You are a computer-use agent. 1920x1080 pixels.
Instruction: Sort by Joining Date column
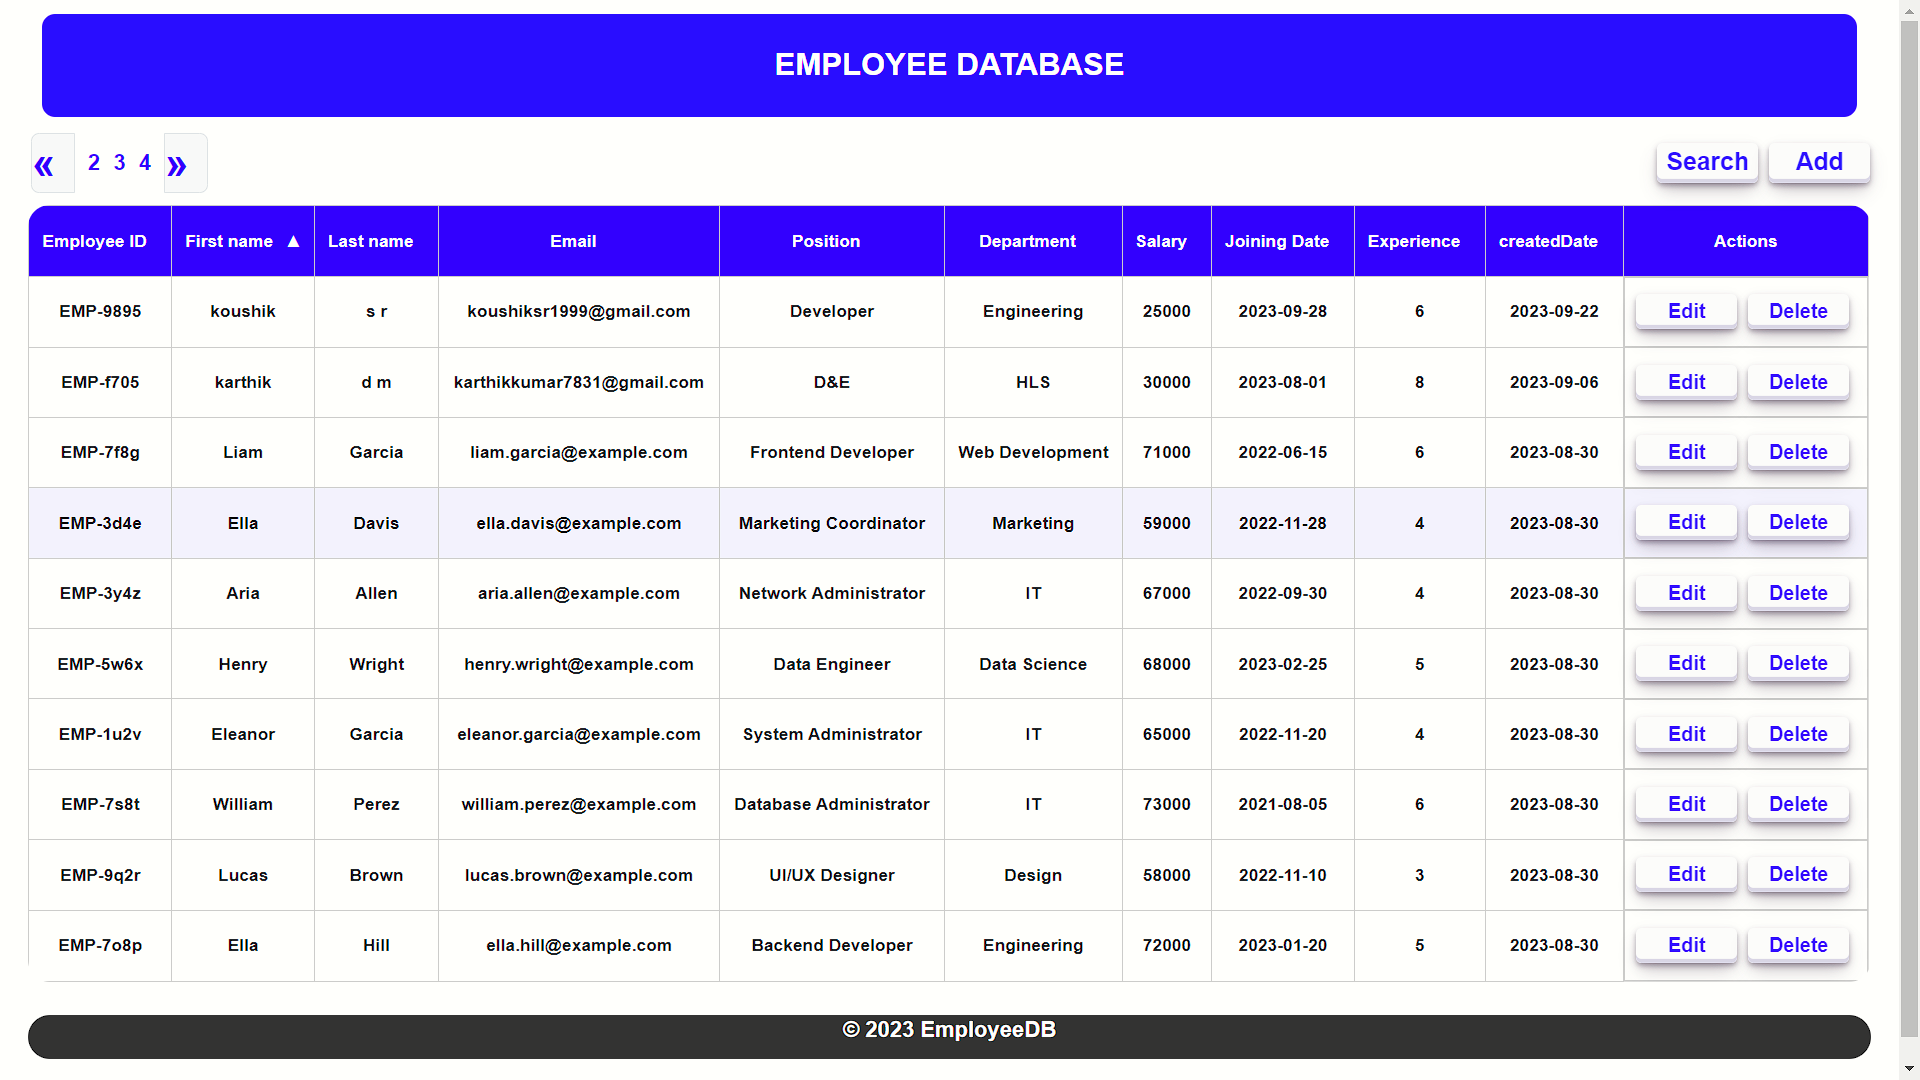[x=1276, y=241]
